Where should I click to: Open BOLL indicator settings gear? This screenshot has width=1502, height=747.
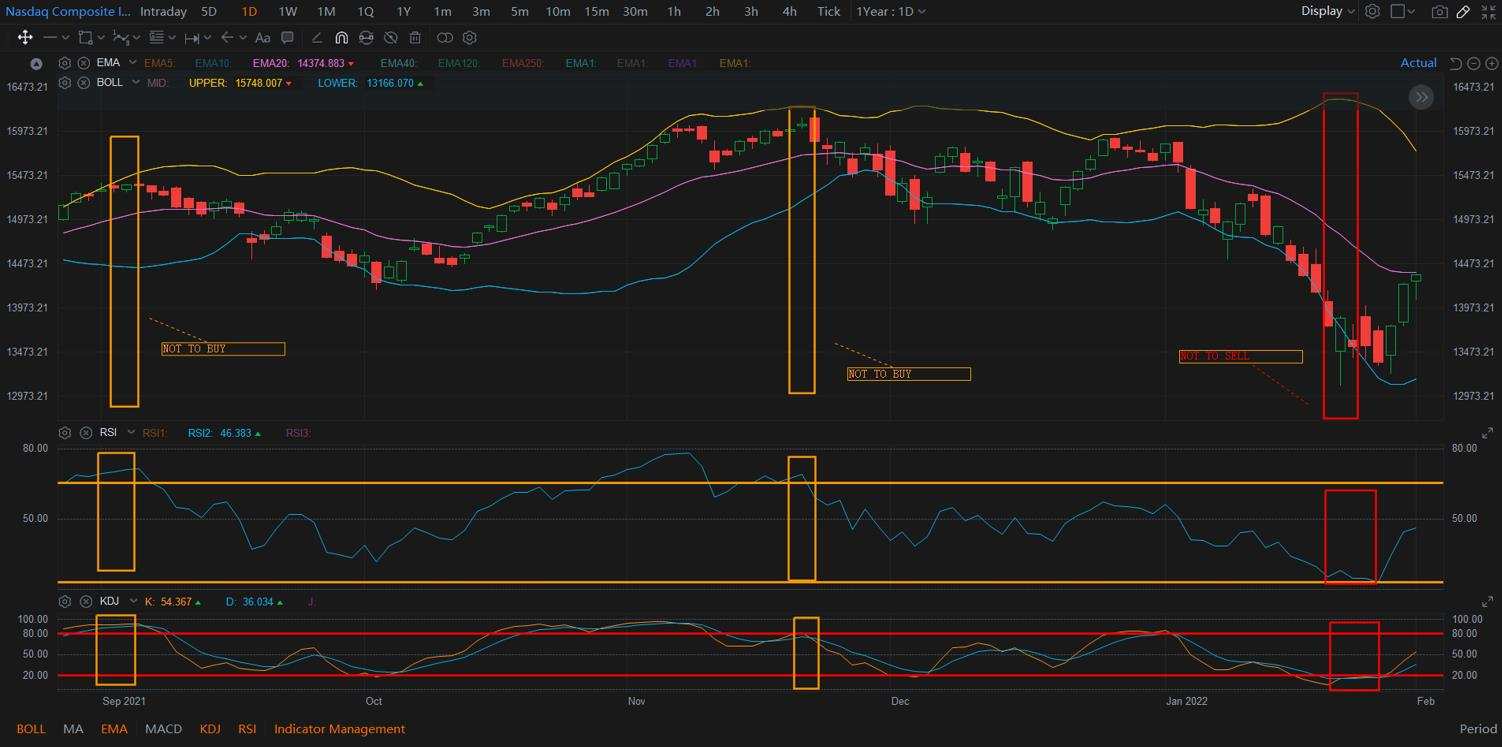65,83
